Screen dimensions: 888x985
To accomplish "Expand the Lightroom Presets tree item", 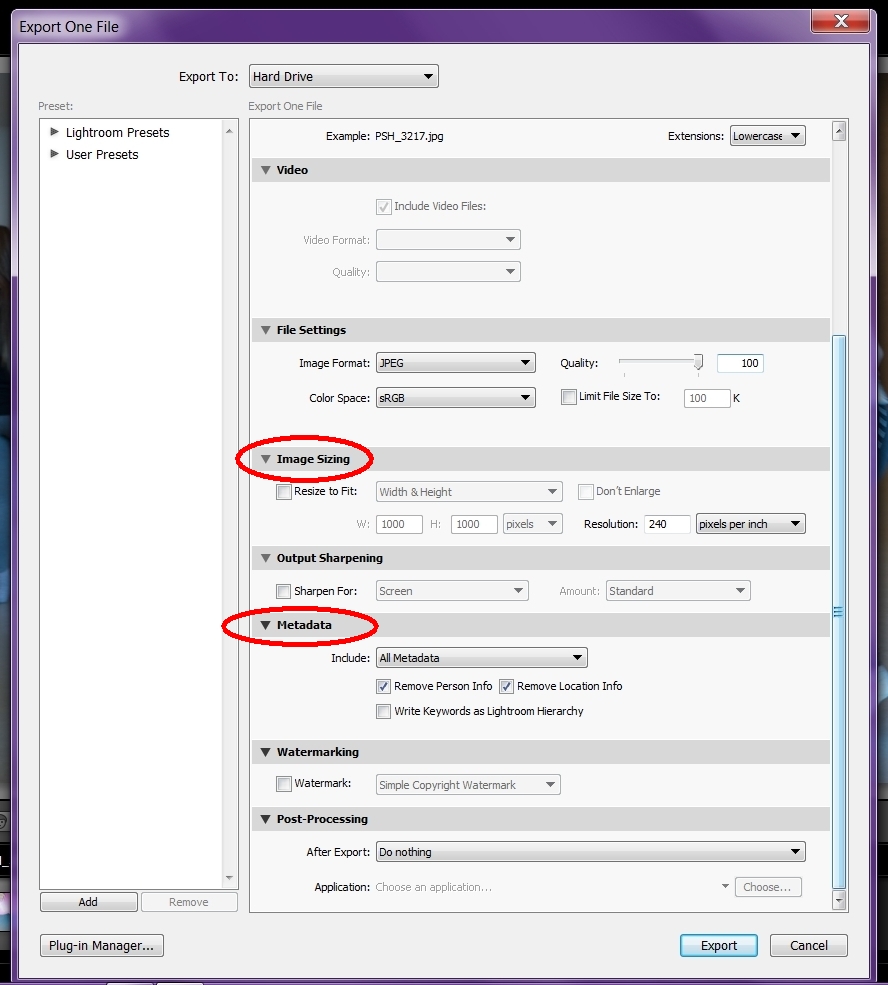I will pos(55,132).
